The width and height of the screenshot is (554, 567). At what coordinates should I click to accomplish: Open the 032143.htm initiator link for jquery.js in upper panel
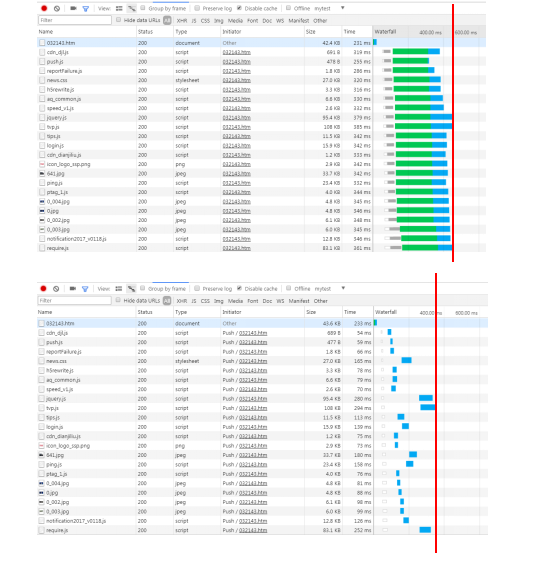(x=236, y=118)
